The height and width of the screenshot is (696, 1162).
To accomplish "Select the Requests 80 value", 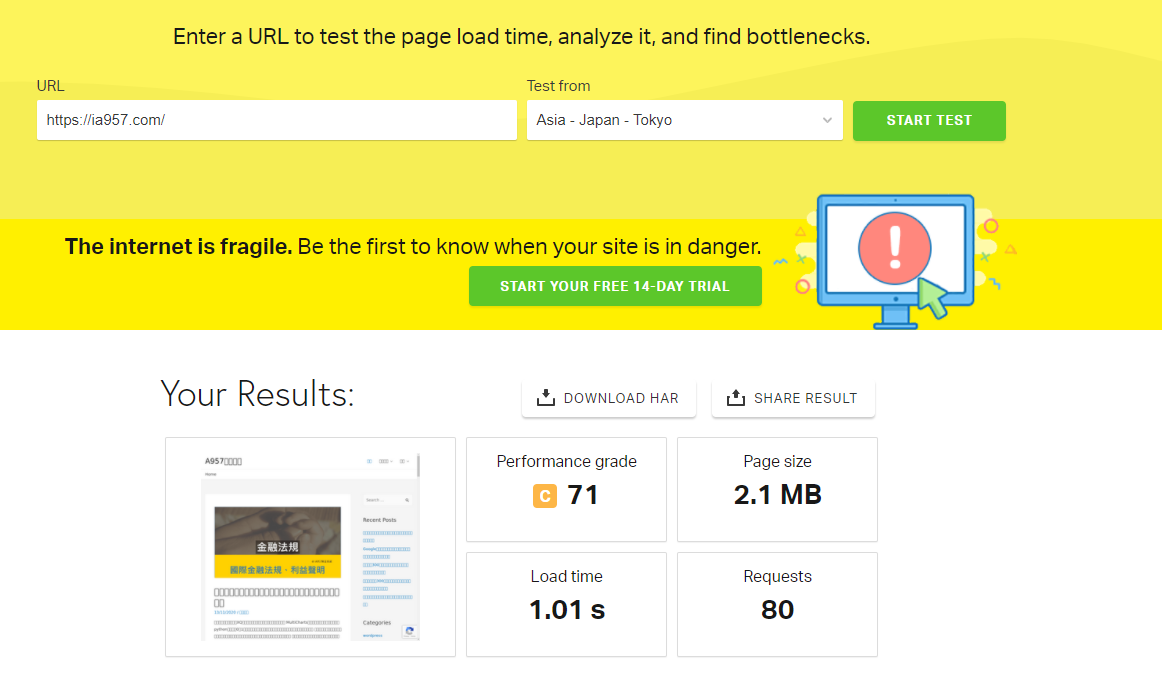I will pyautogui.click(x=777, y=610).
